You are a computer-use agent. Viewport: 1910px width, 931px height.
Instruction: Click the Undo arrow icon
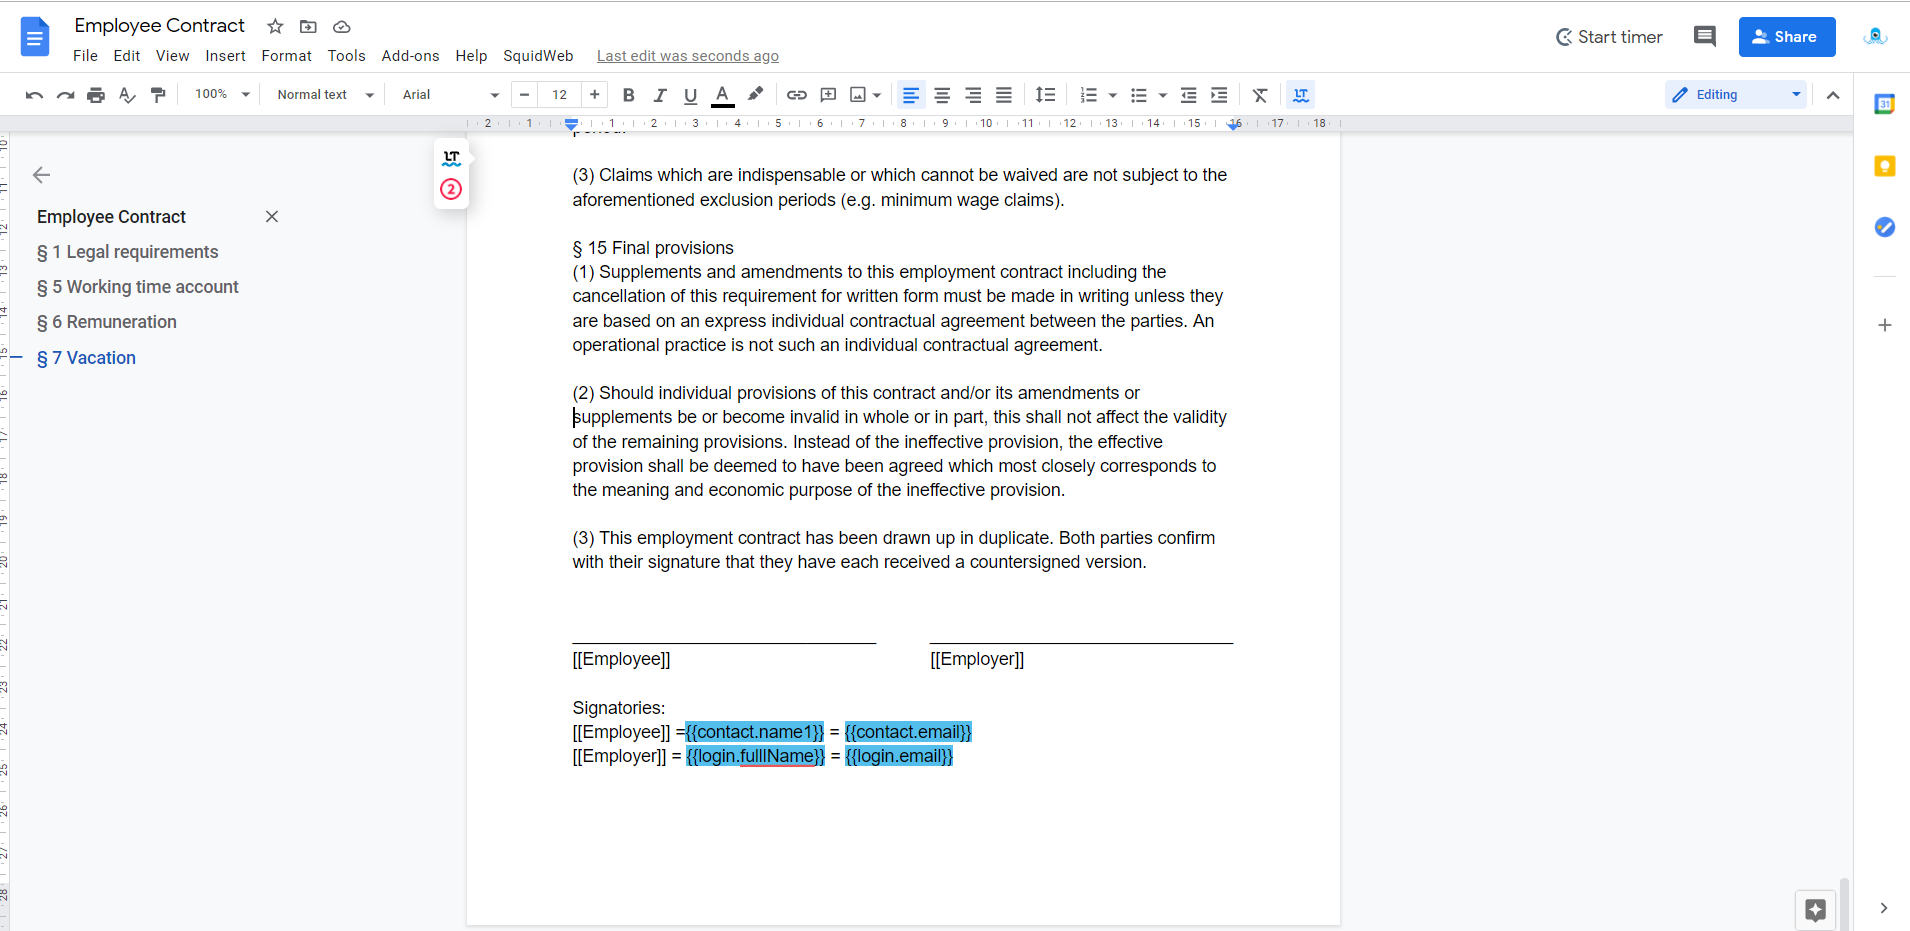(x=34, y=95)
